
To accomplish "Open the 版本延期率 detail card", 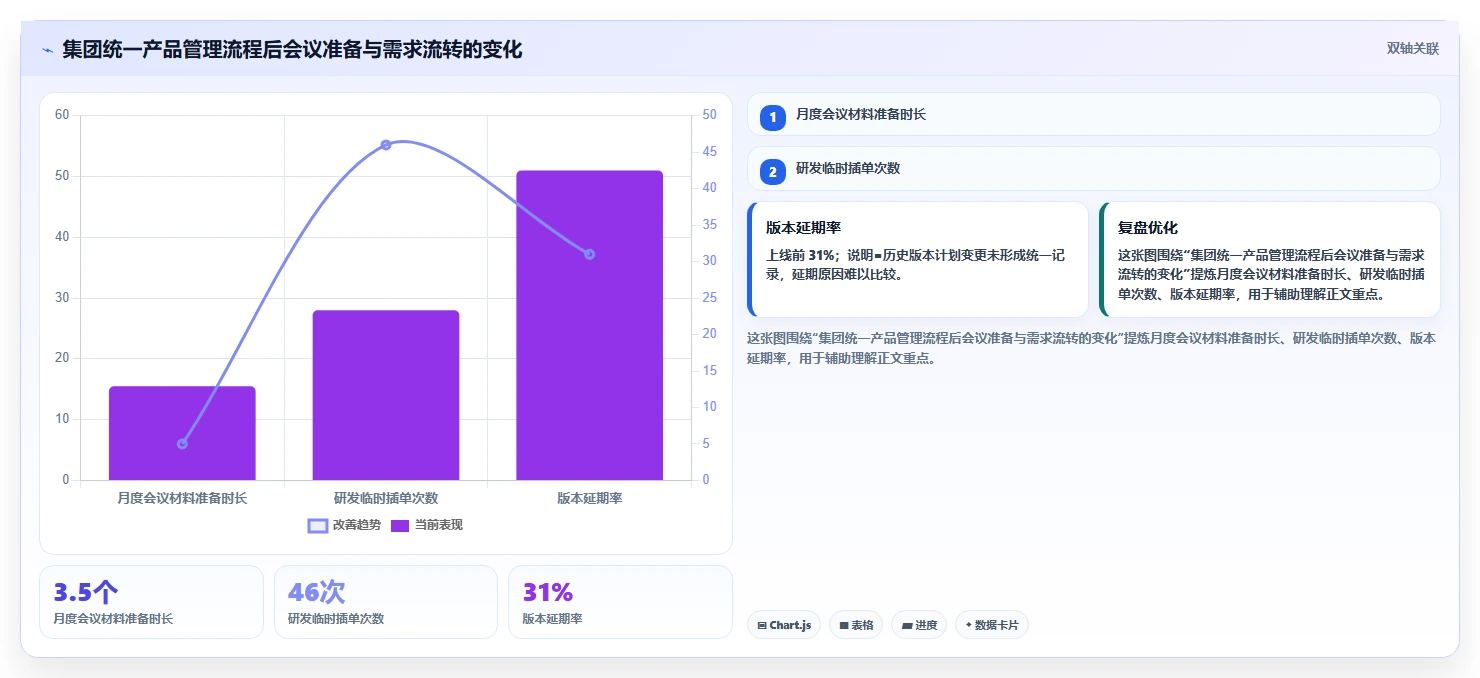I will (918, 259).
